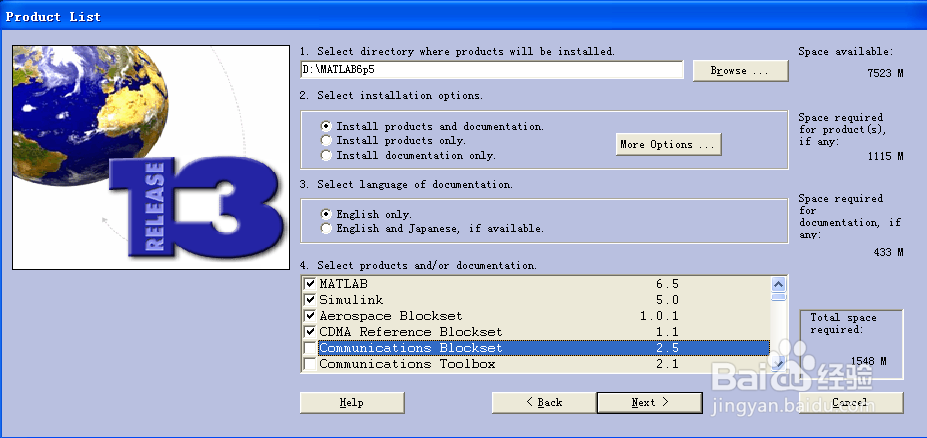Select the MATLAB row text
Viewport: 927px width, 438px height.
(343, 284)
